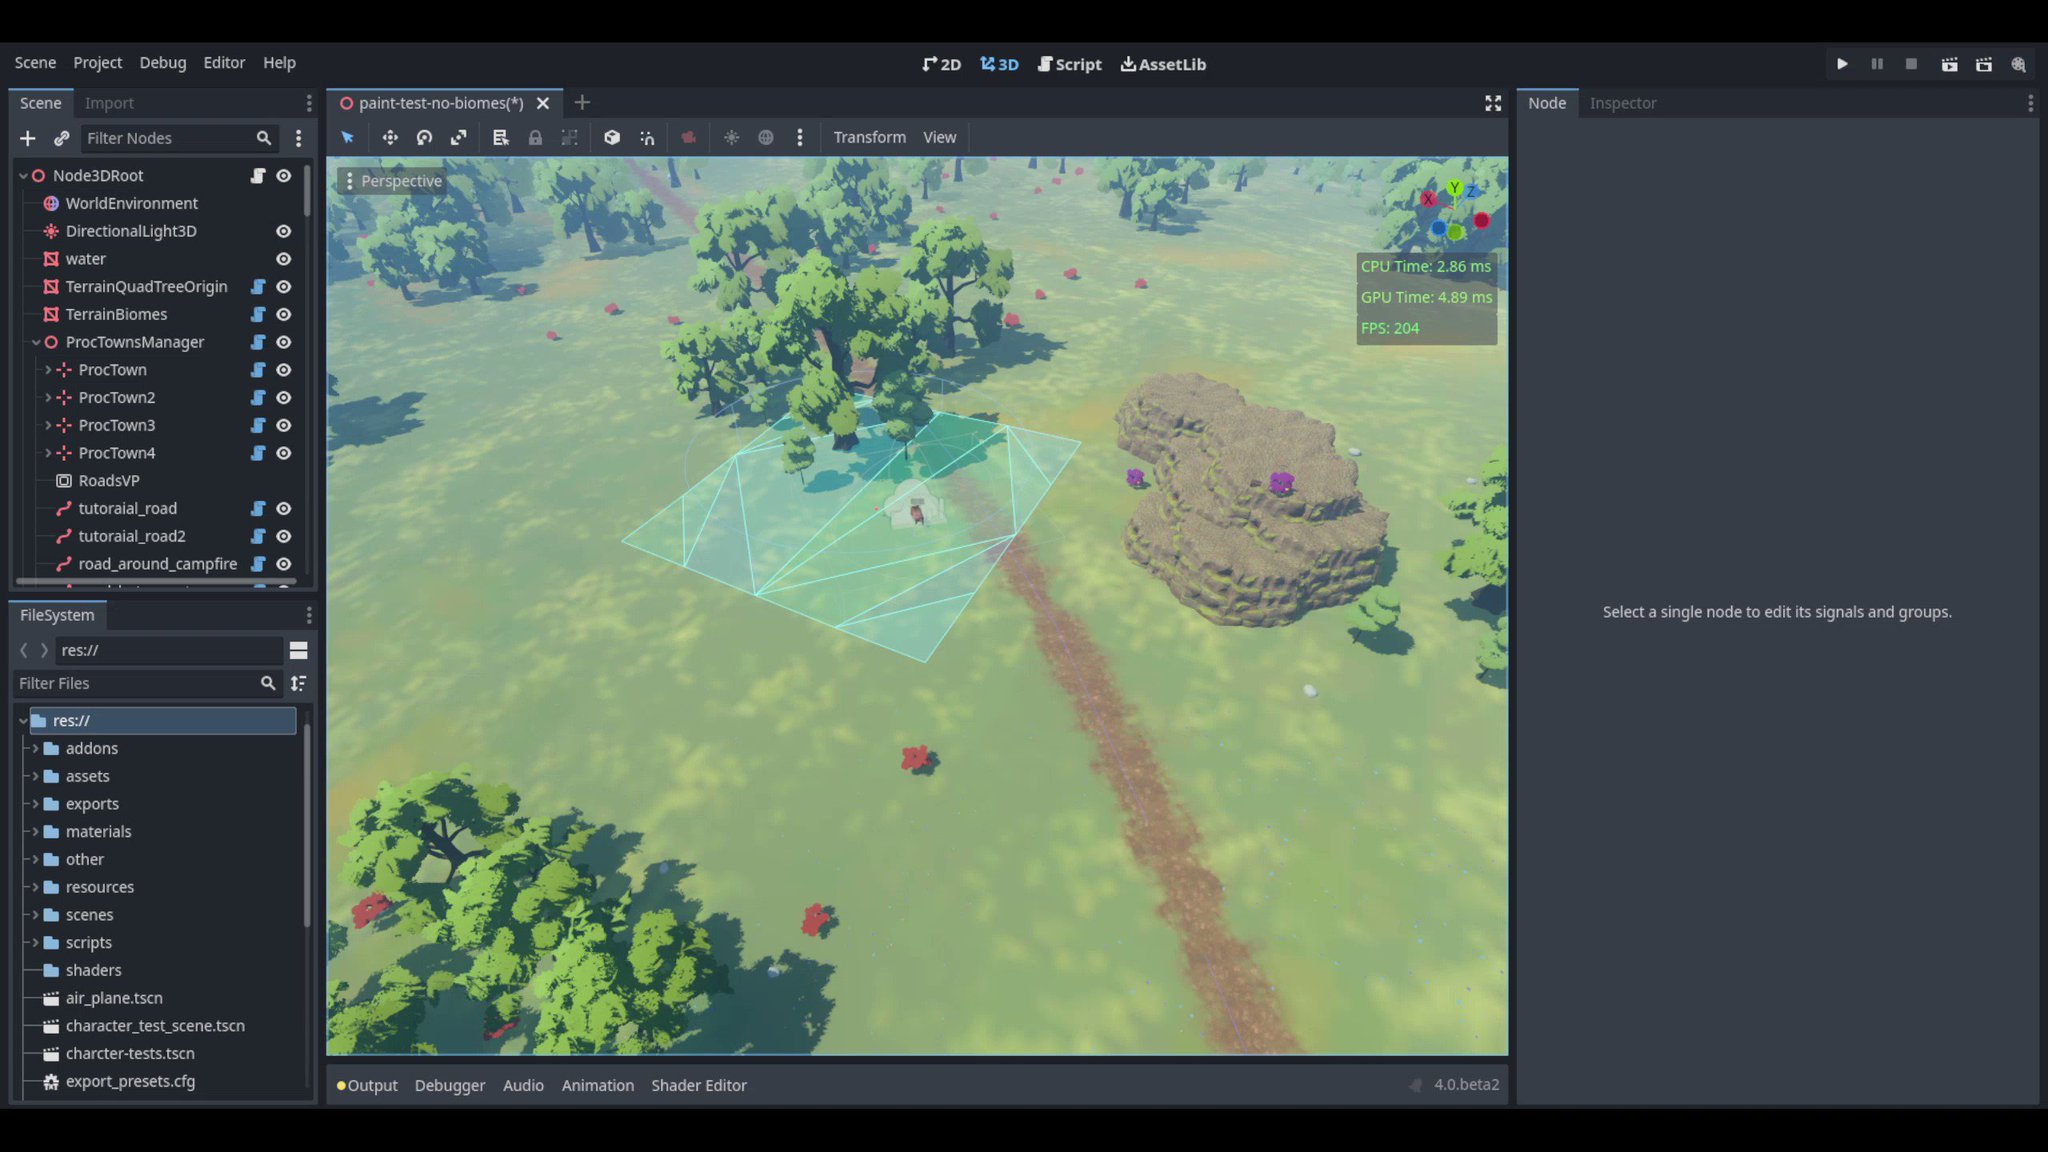Toggle visibility of the water node

[x=284, y=259]
